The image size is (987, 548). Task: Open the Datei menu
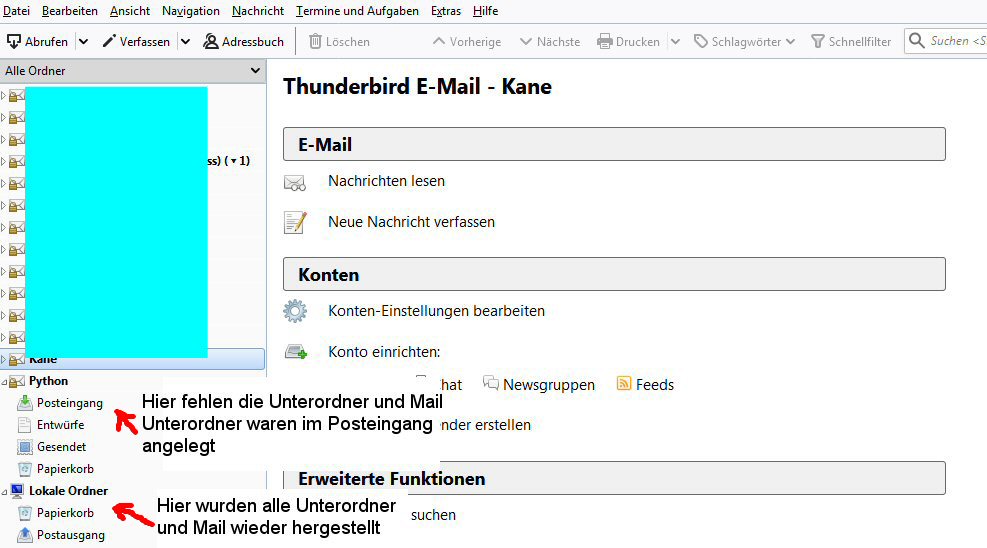click(x=16, y=11)
